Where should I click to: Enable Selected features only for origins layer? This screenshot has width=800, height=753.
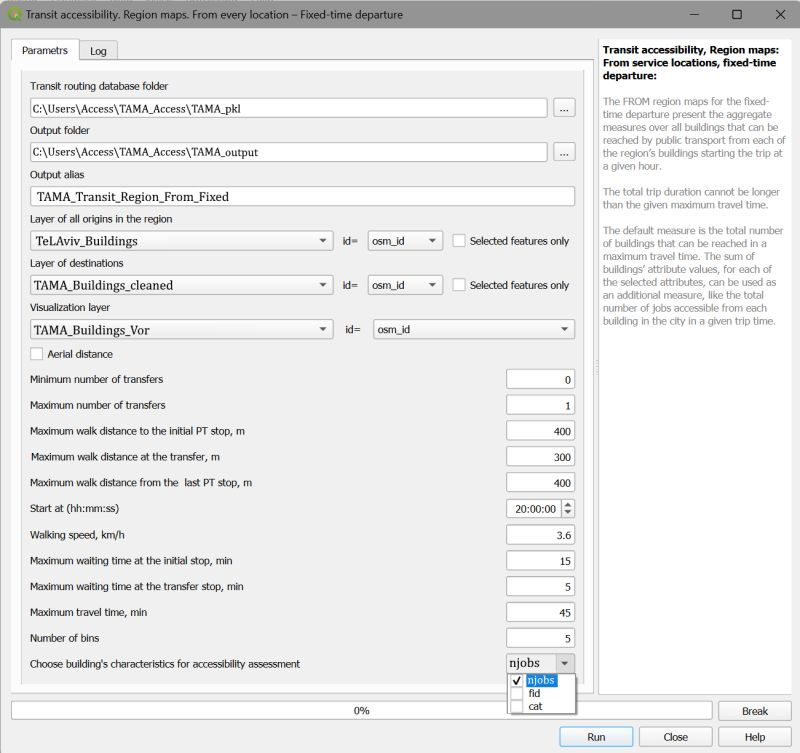pos(459,241)
